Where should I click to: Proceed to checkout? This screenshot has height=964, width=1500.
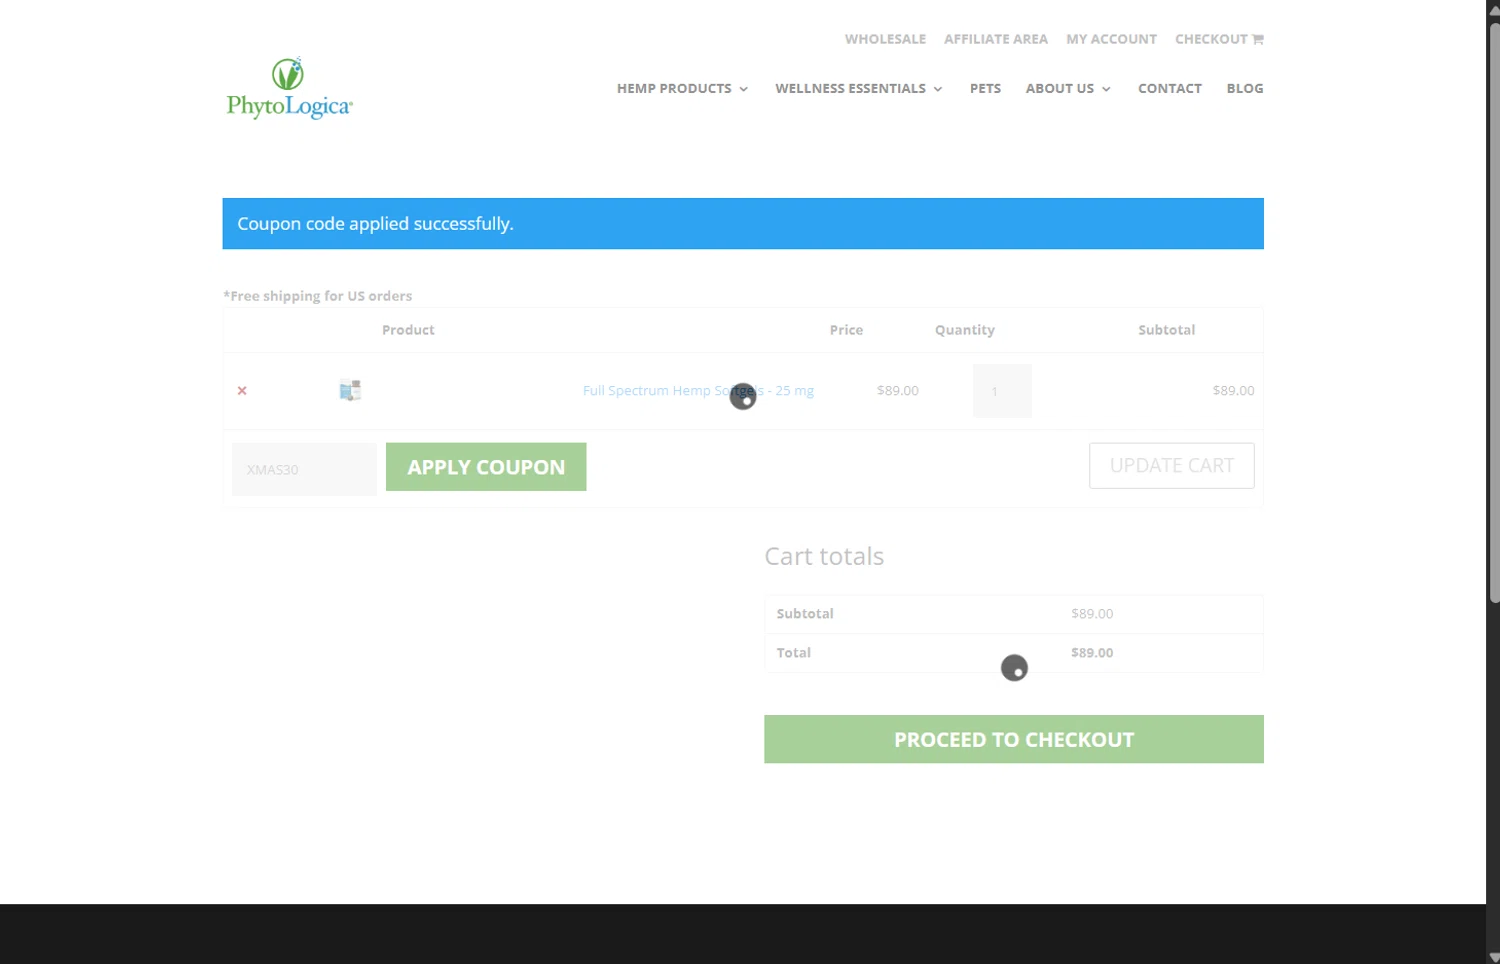point(1013,739)
